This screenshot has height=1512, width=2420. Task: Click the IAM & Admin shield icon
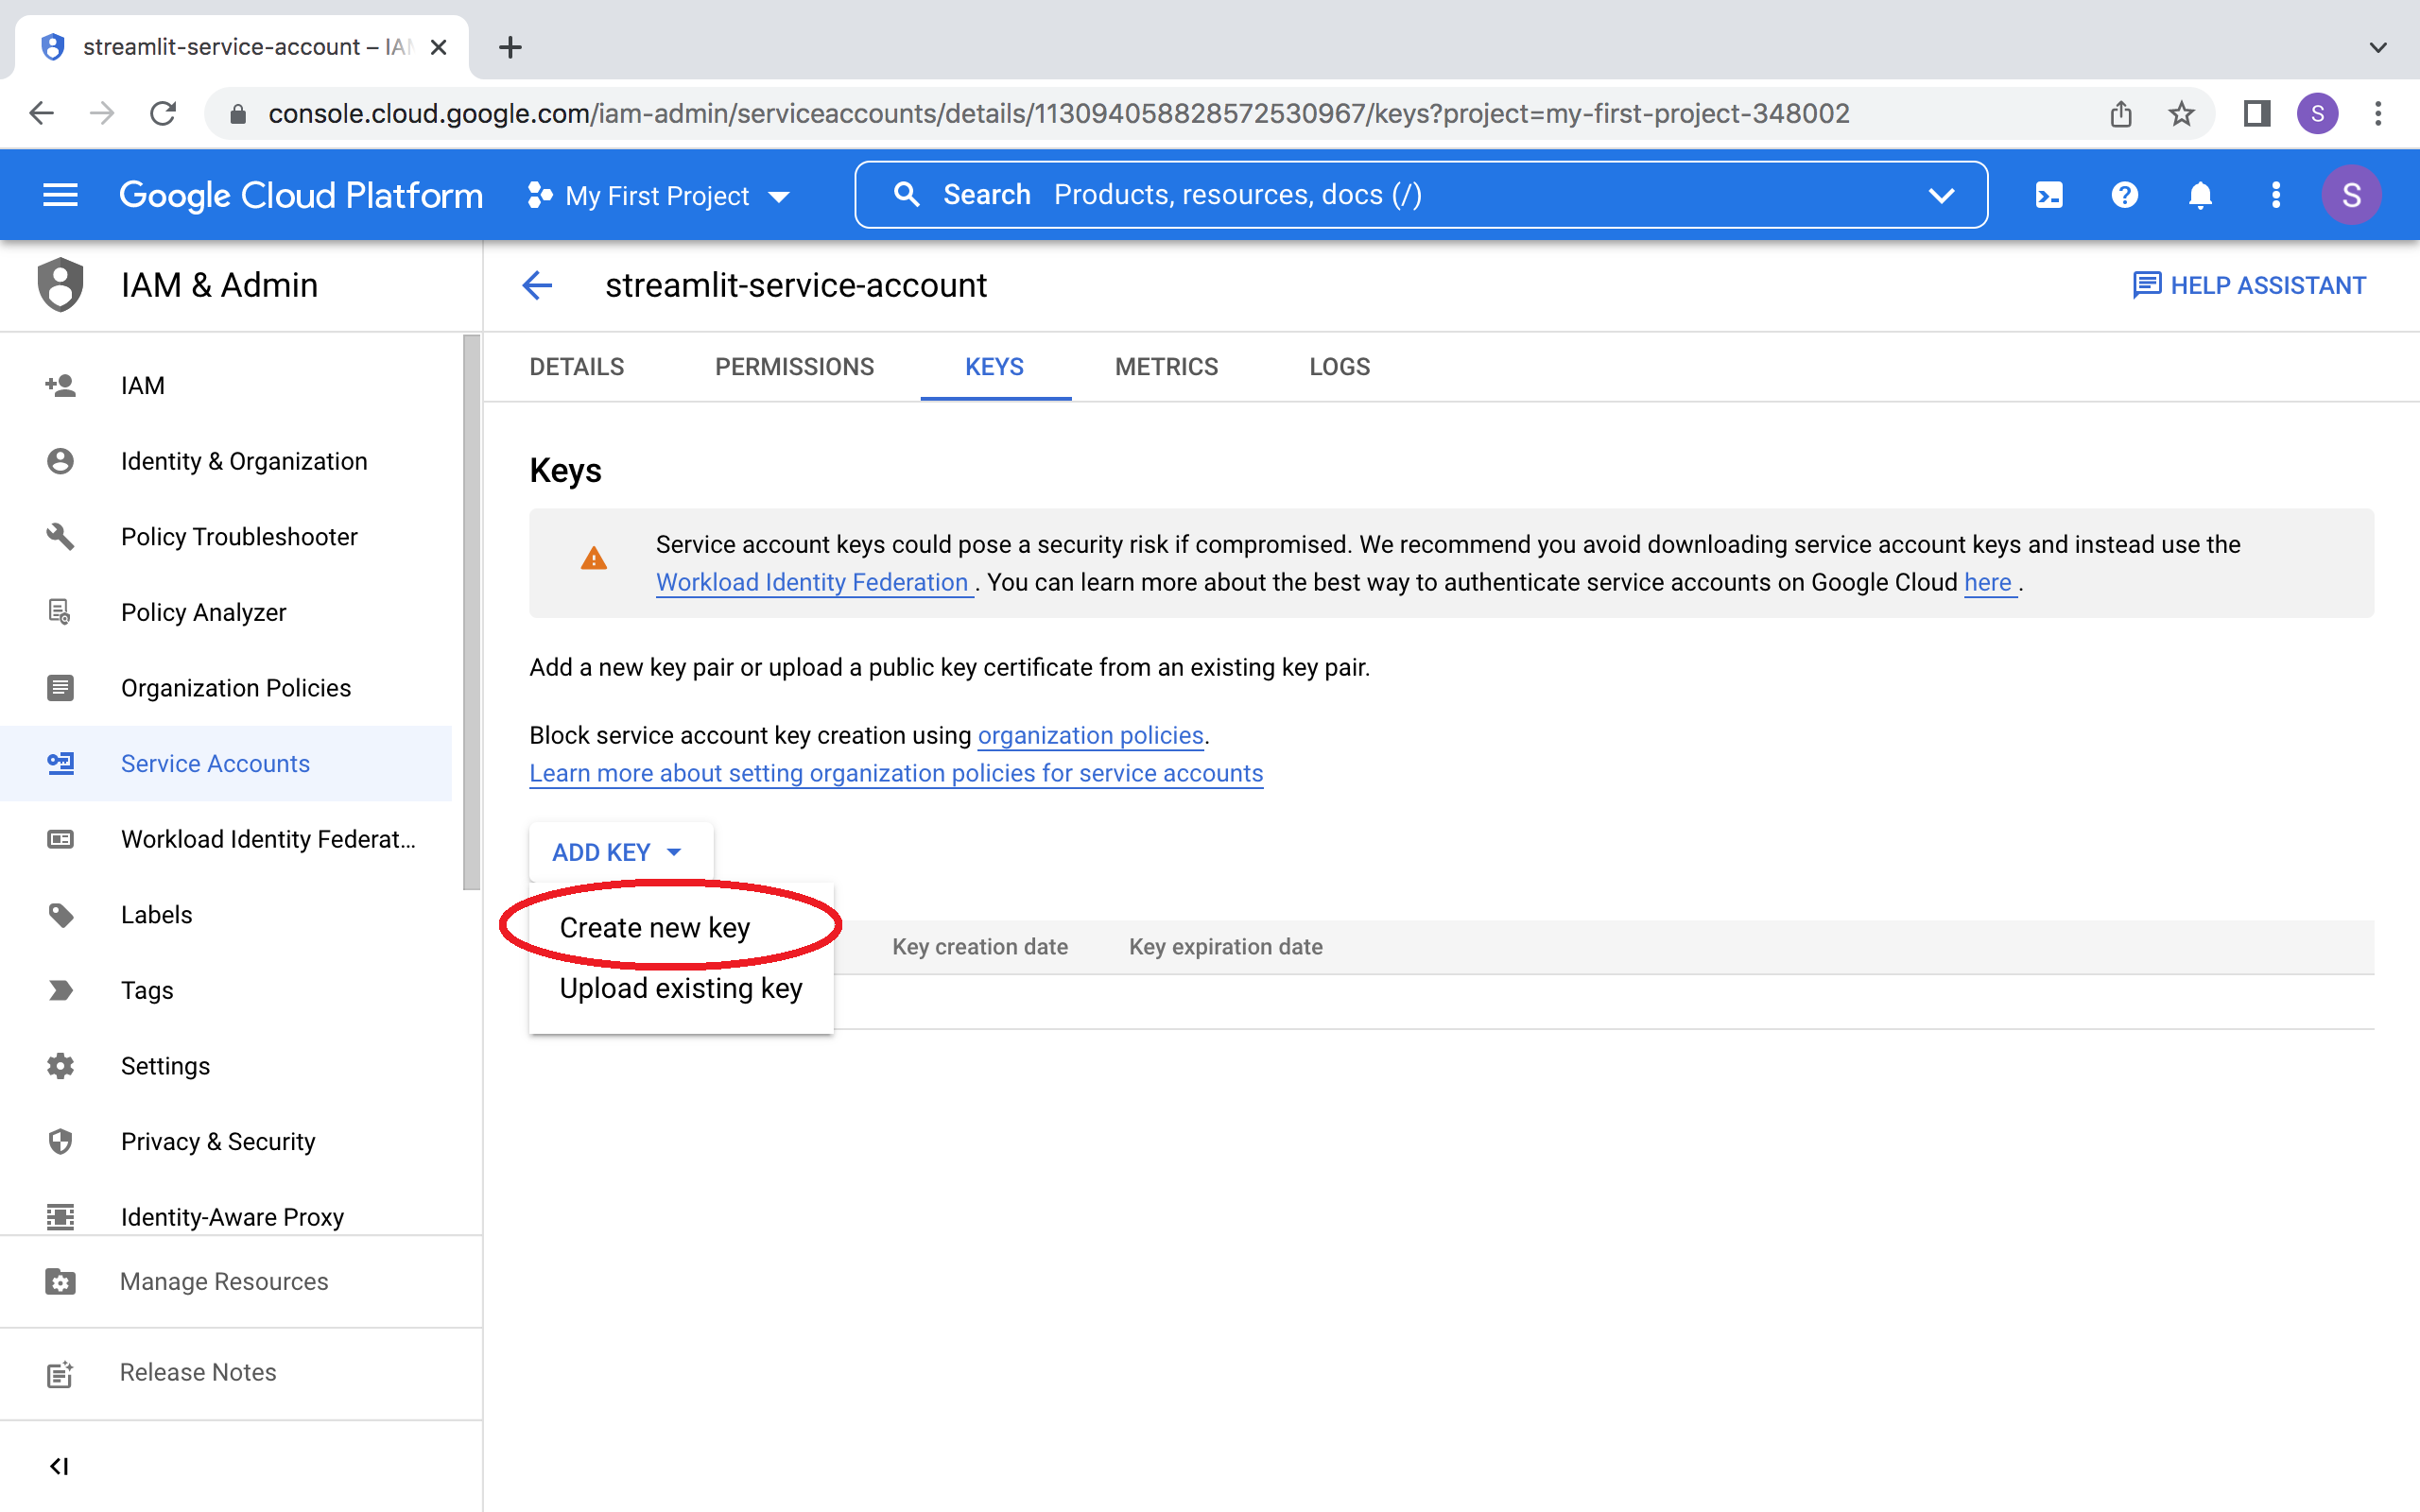60,285
